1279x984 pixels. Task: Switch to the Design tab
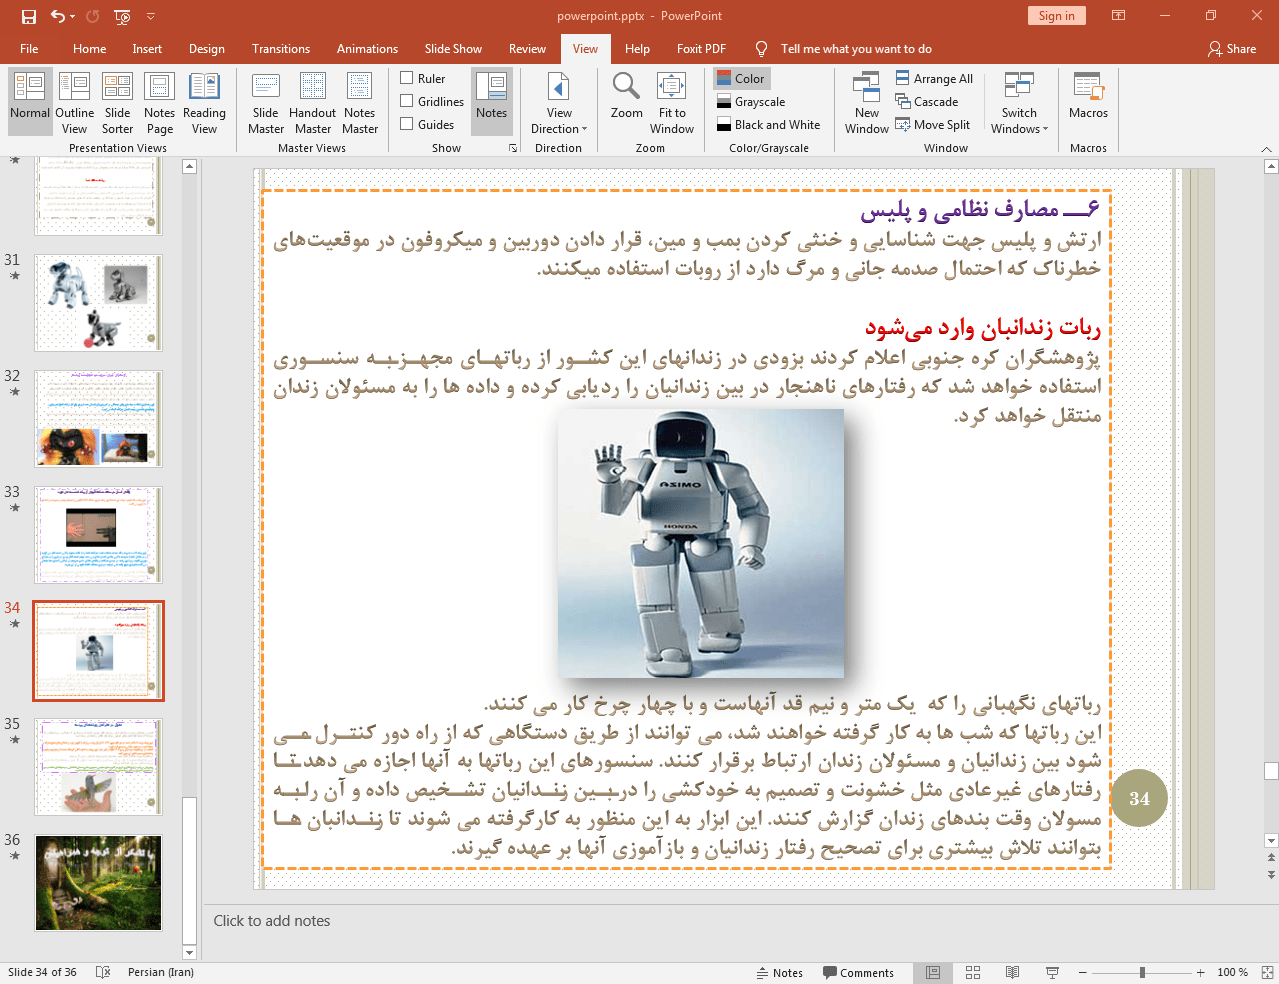coord(207,49)
